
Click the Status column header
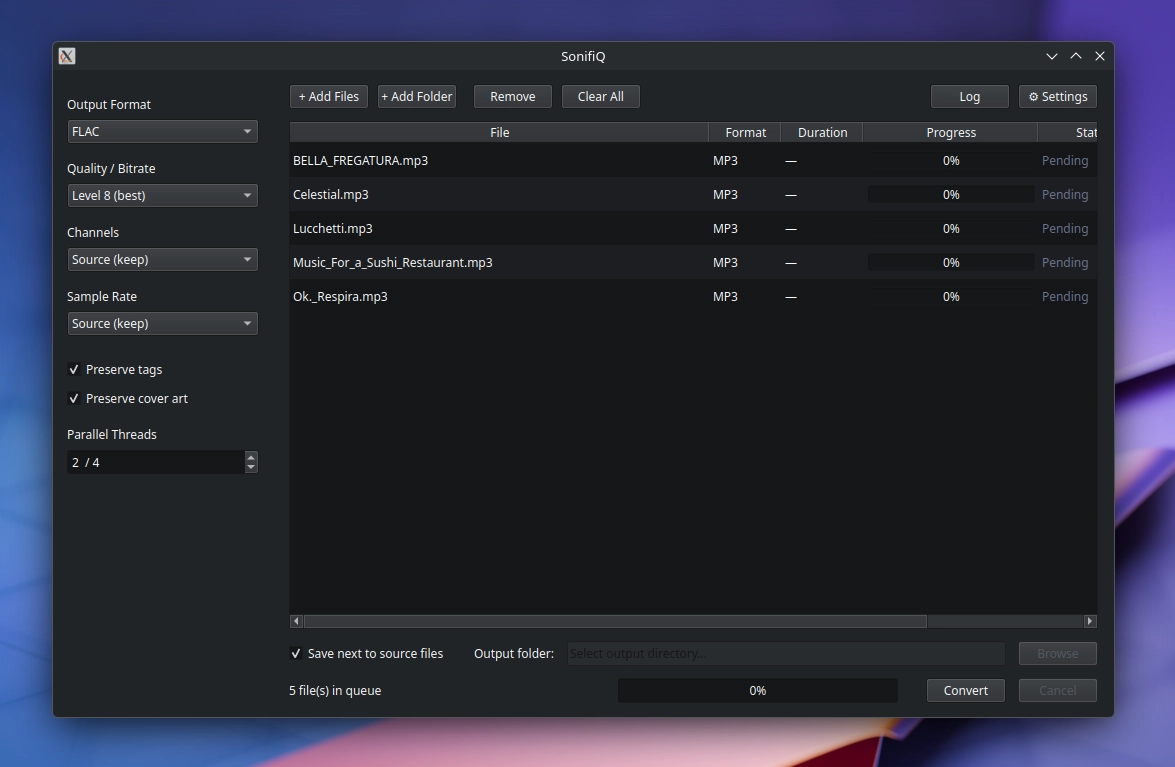click(x=1068, y=133)
